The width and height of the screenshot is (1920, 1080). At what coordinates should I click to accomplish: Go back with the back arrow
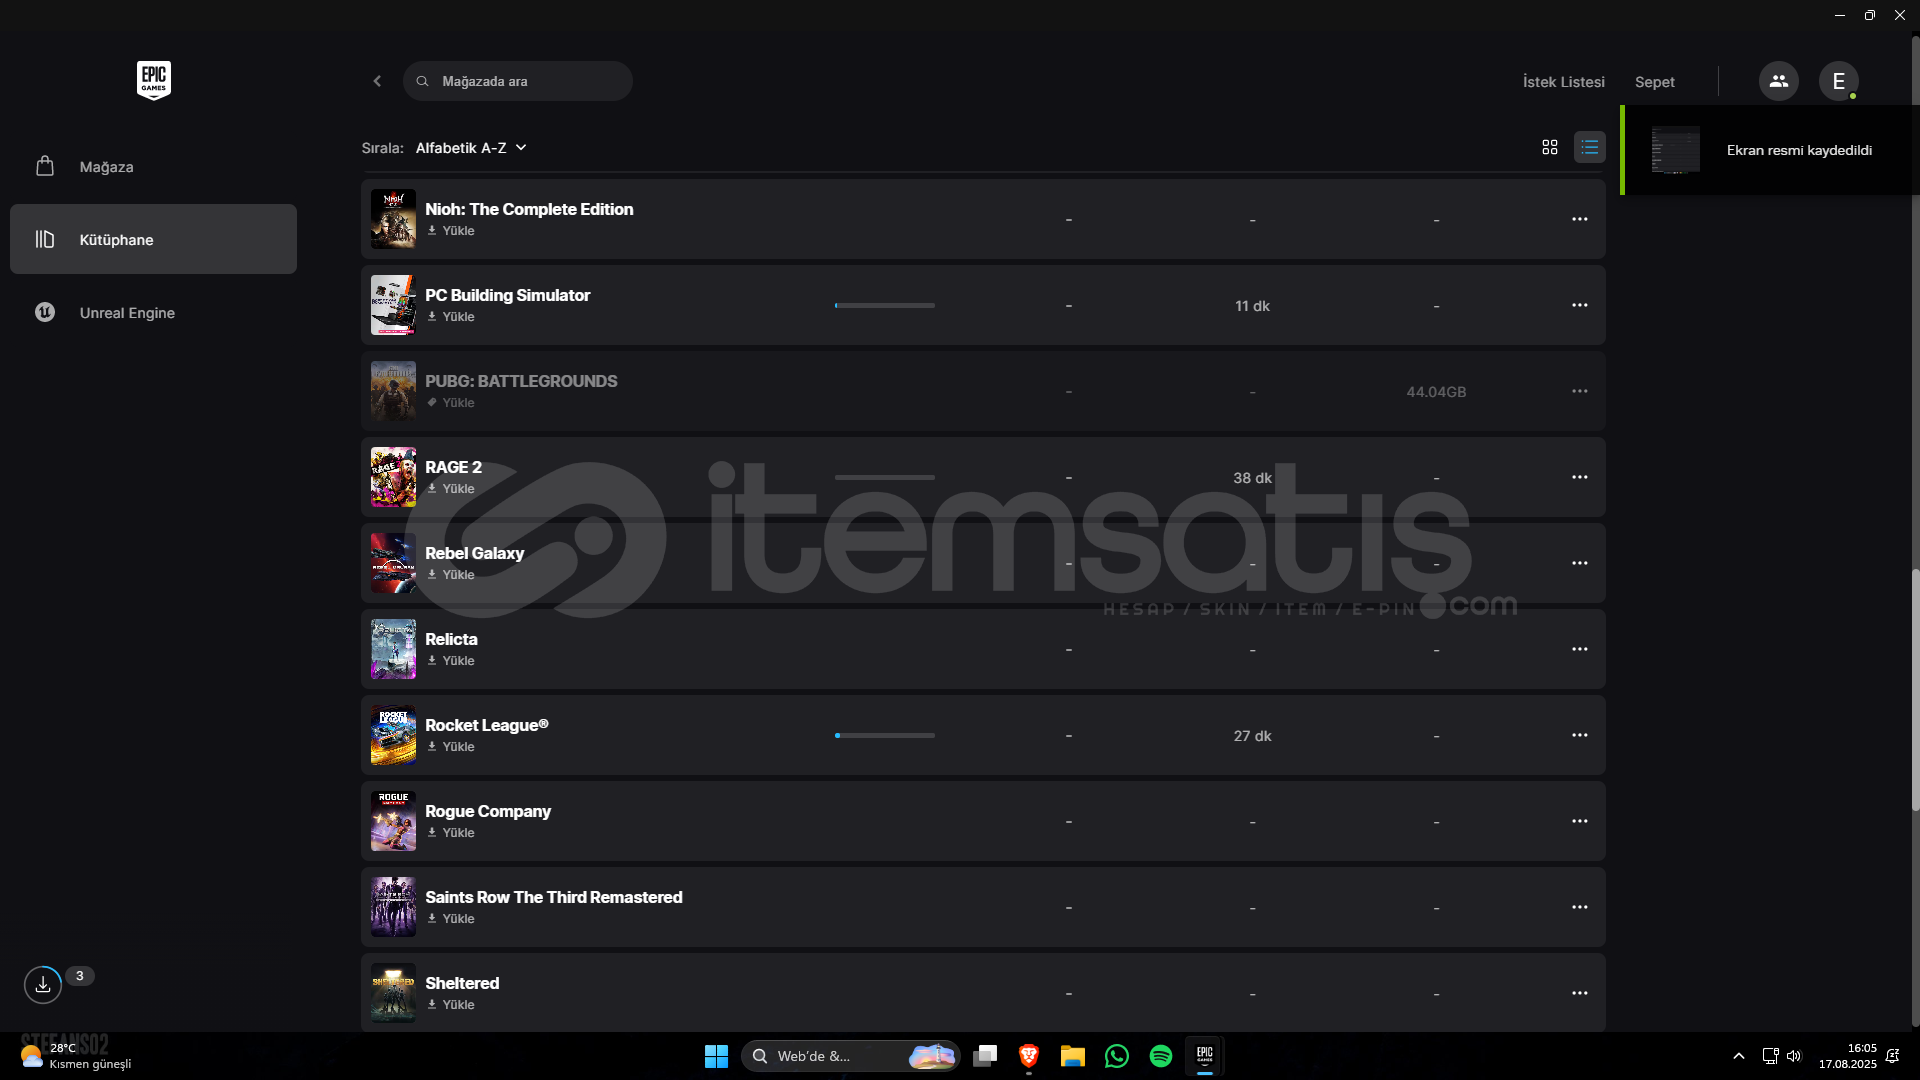click(377, 81)
